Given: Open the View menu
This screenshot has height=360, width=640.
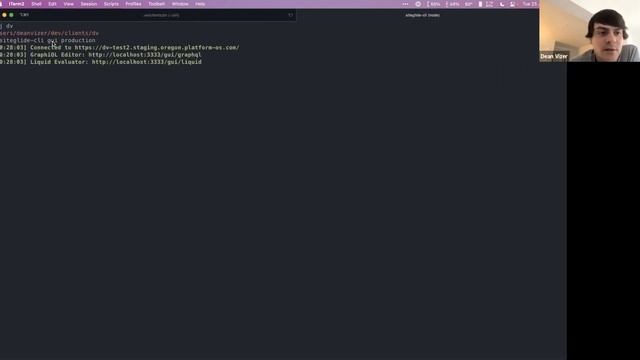Looking at the screenshot, I should point(69,4).
